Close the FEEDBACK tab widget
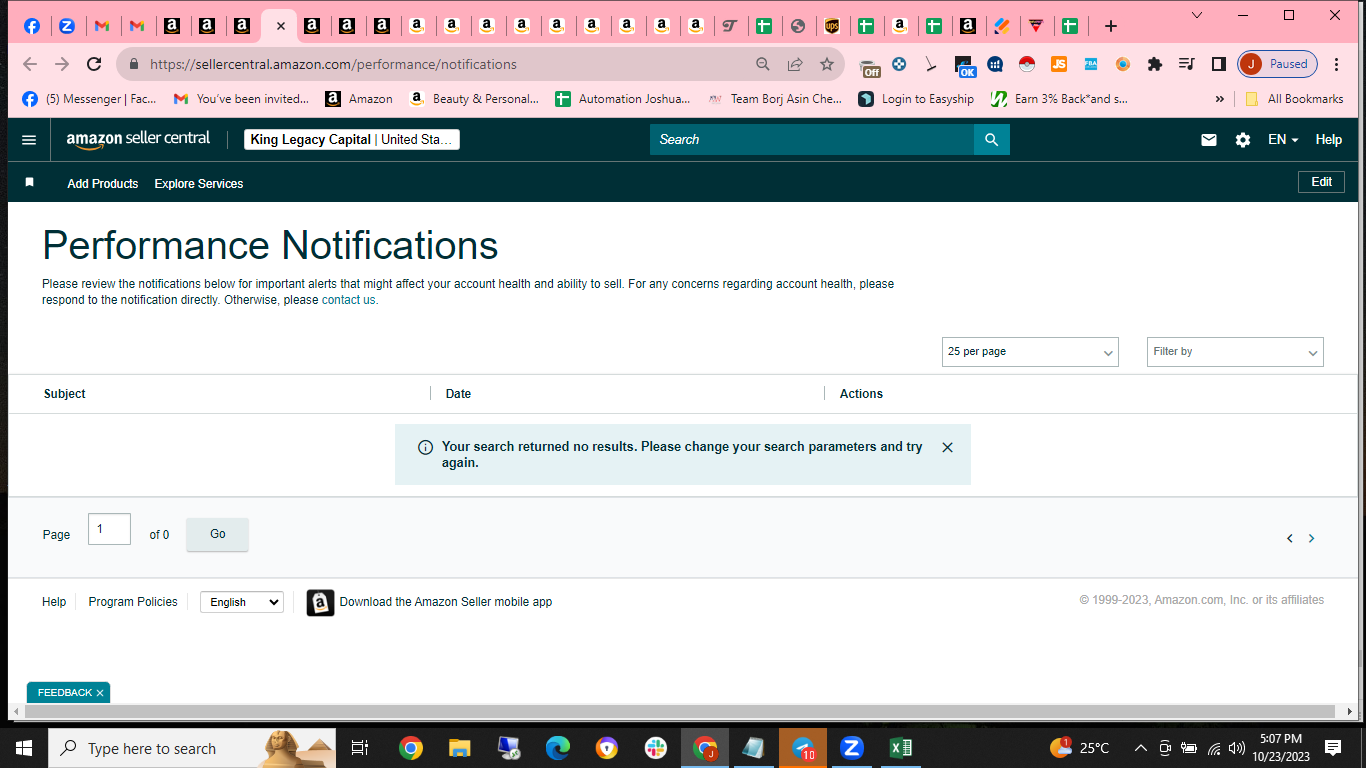 [x=100, y=693]
